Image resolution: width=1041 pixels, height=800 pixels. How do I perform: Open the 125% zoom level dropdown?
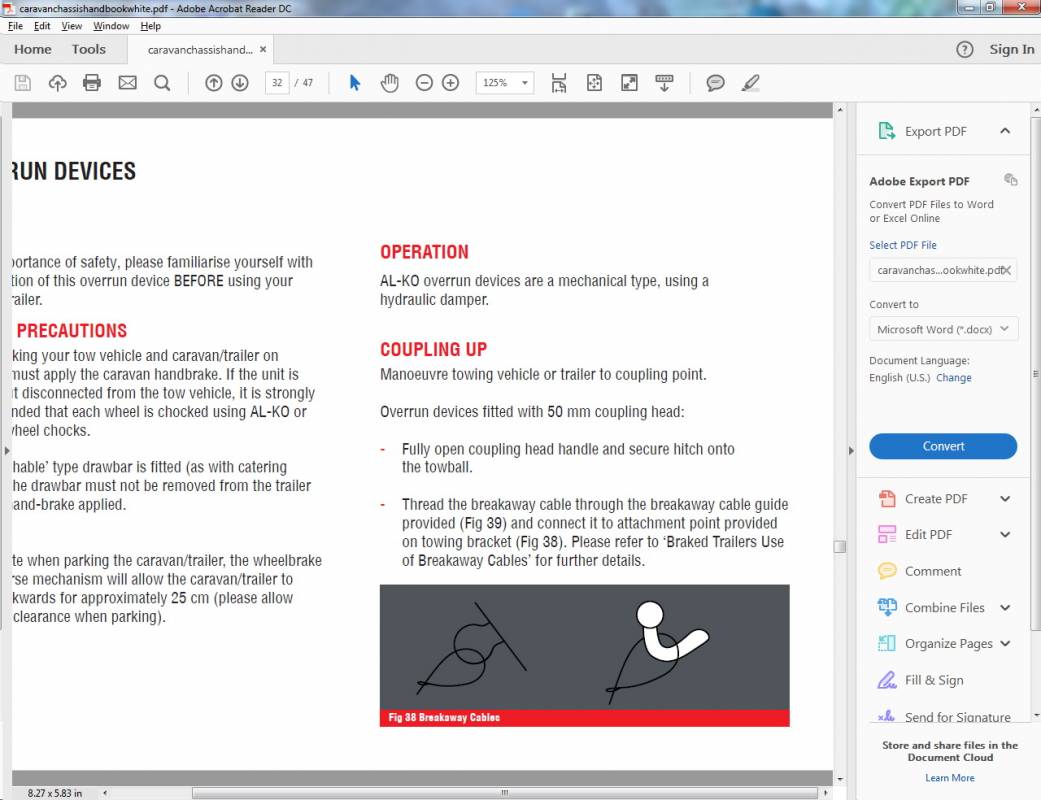pyautogui.click(x=504, y=83)
